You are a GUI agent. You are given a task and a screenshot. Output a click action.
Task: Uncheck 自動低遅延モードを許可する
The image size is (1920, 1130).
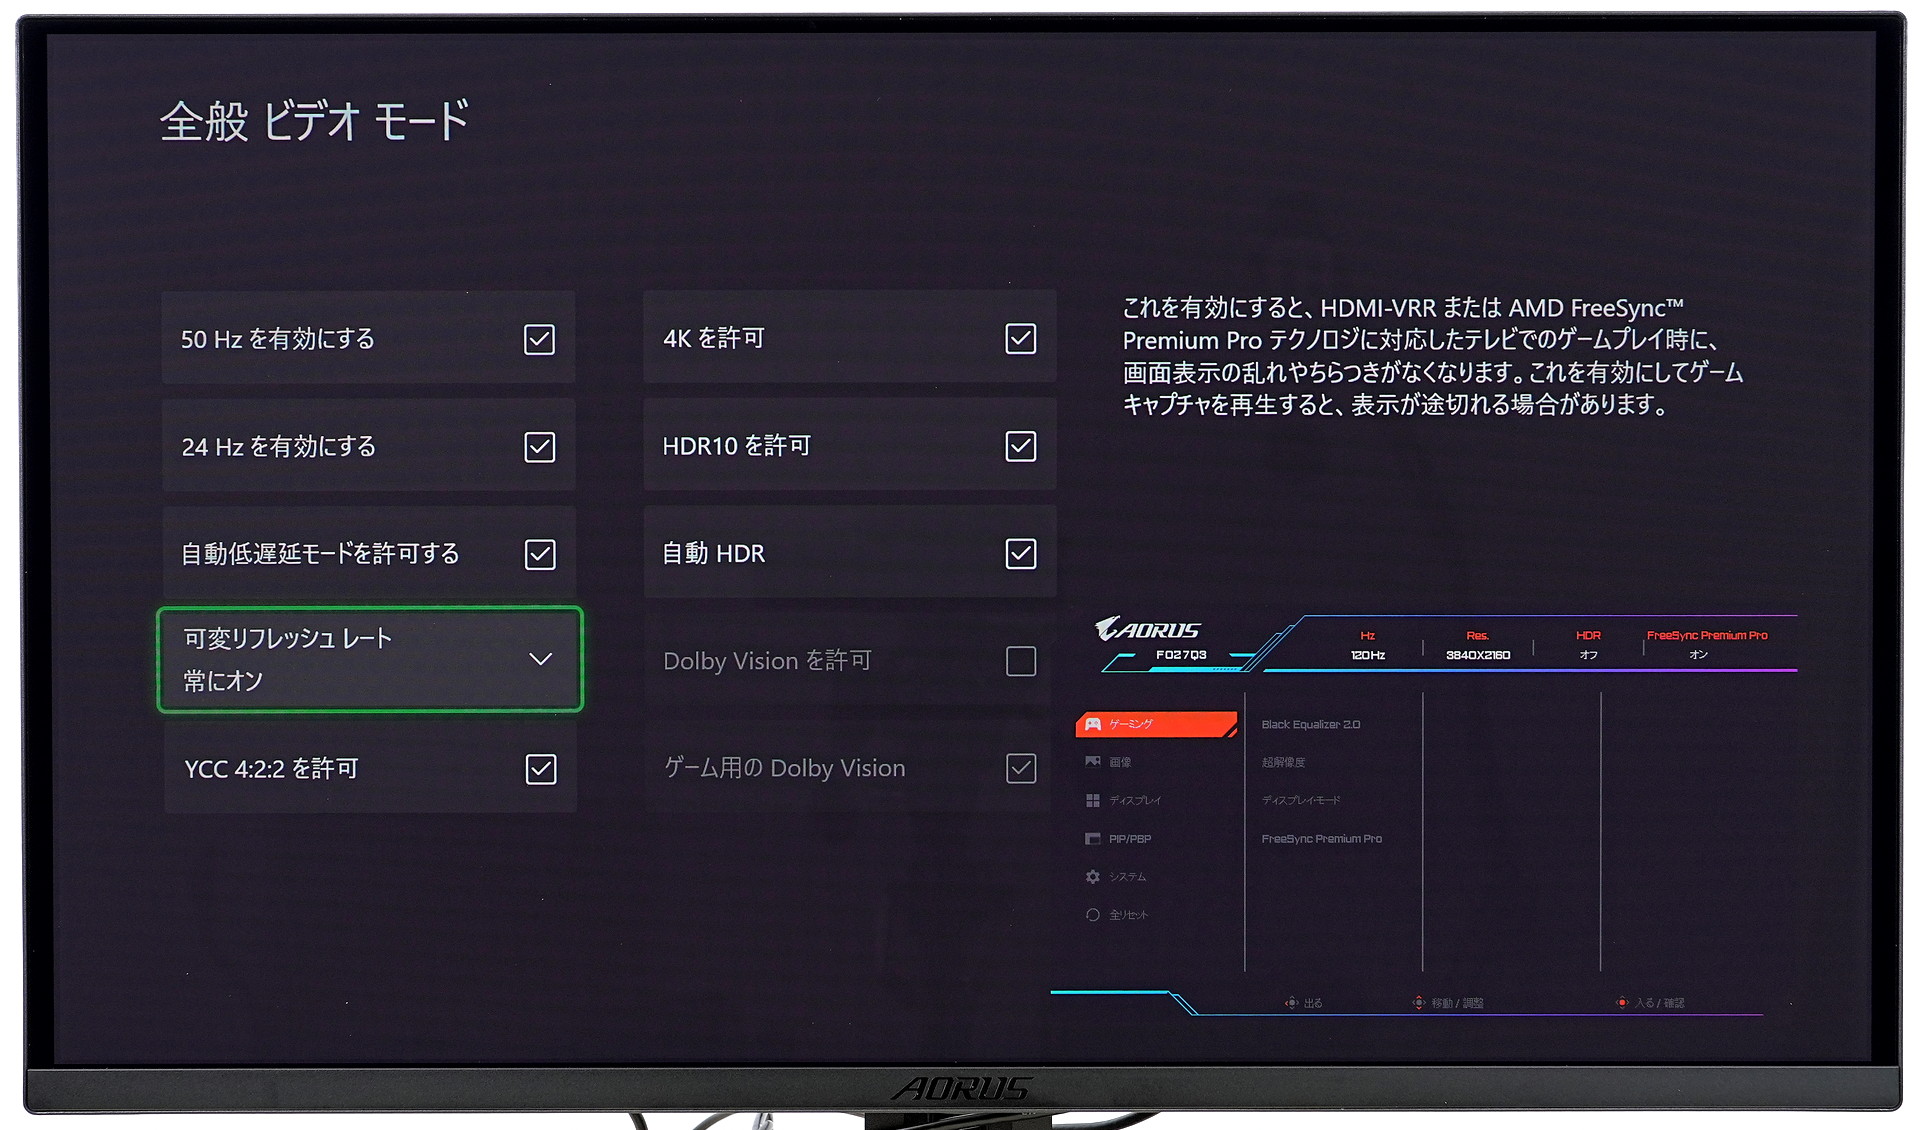click(540, 554)
